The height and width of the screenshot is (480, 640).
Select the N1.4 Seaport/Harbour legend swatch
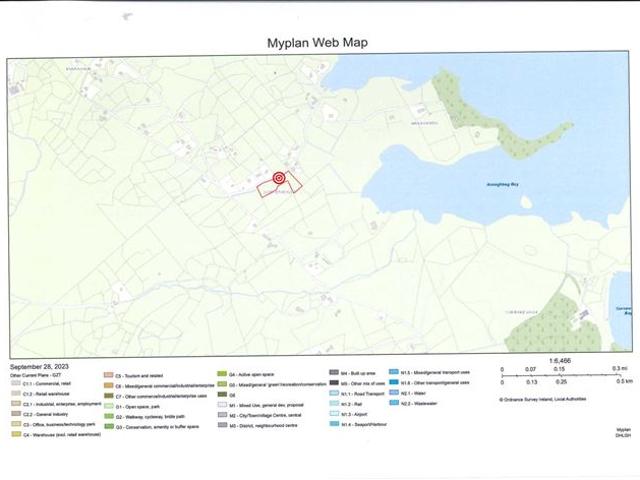334,424
